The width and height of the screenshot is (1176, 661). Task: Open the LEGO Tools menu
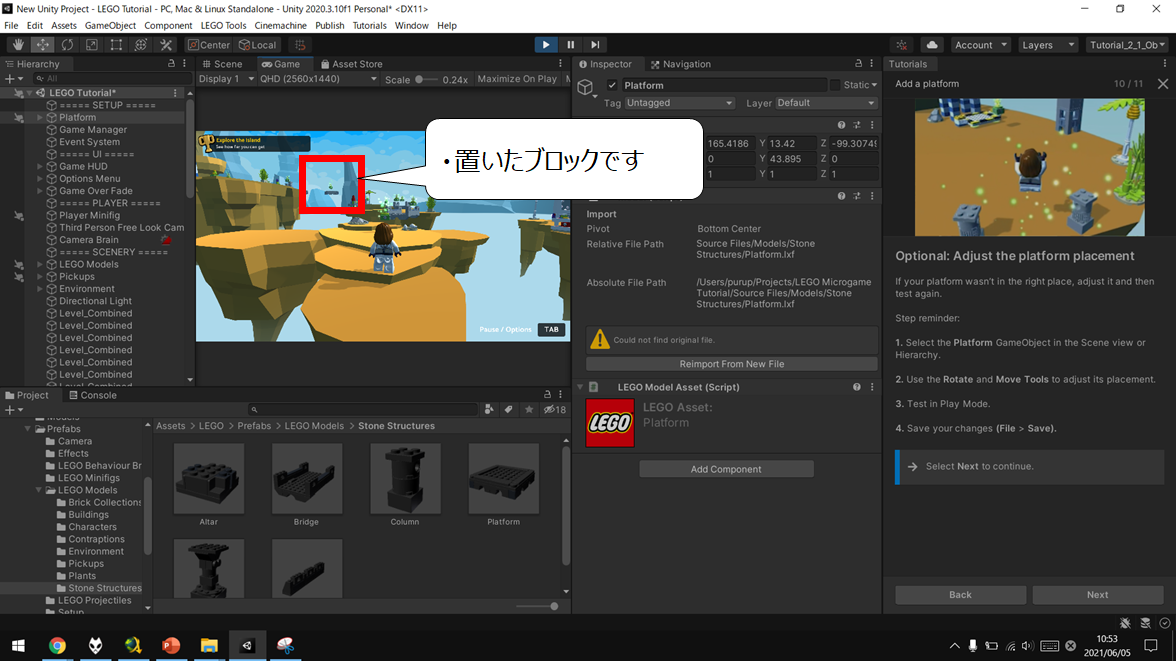click(224, 26)
